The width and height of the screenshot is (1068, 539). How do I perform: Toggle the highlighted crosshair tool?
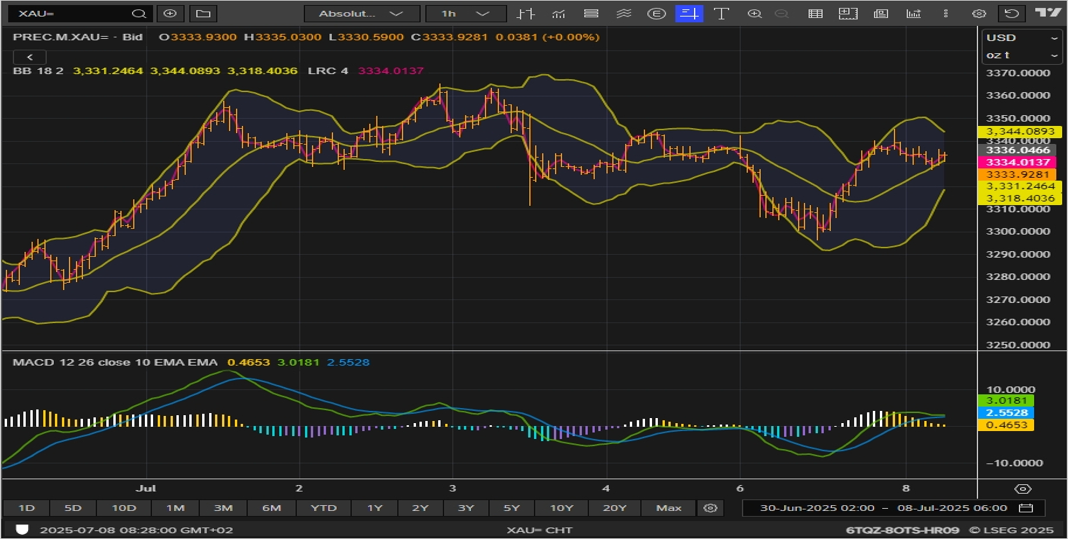click(x=689, y=14)
